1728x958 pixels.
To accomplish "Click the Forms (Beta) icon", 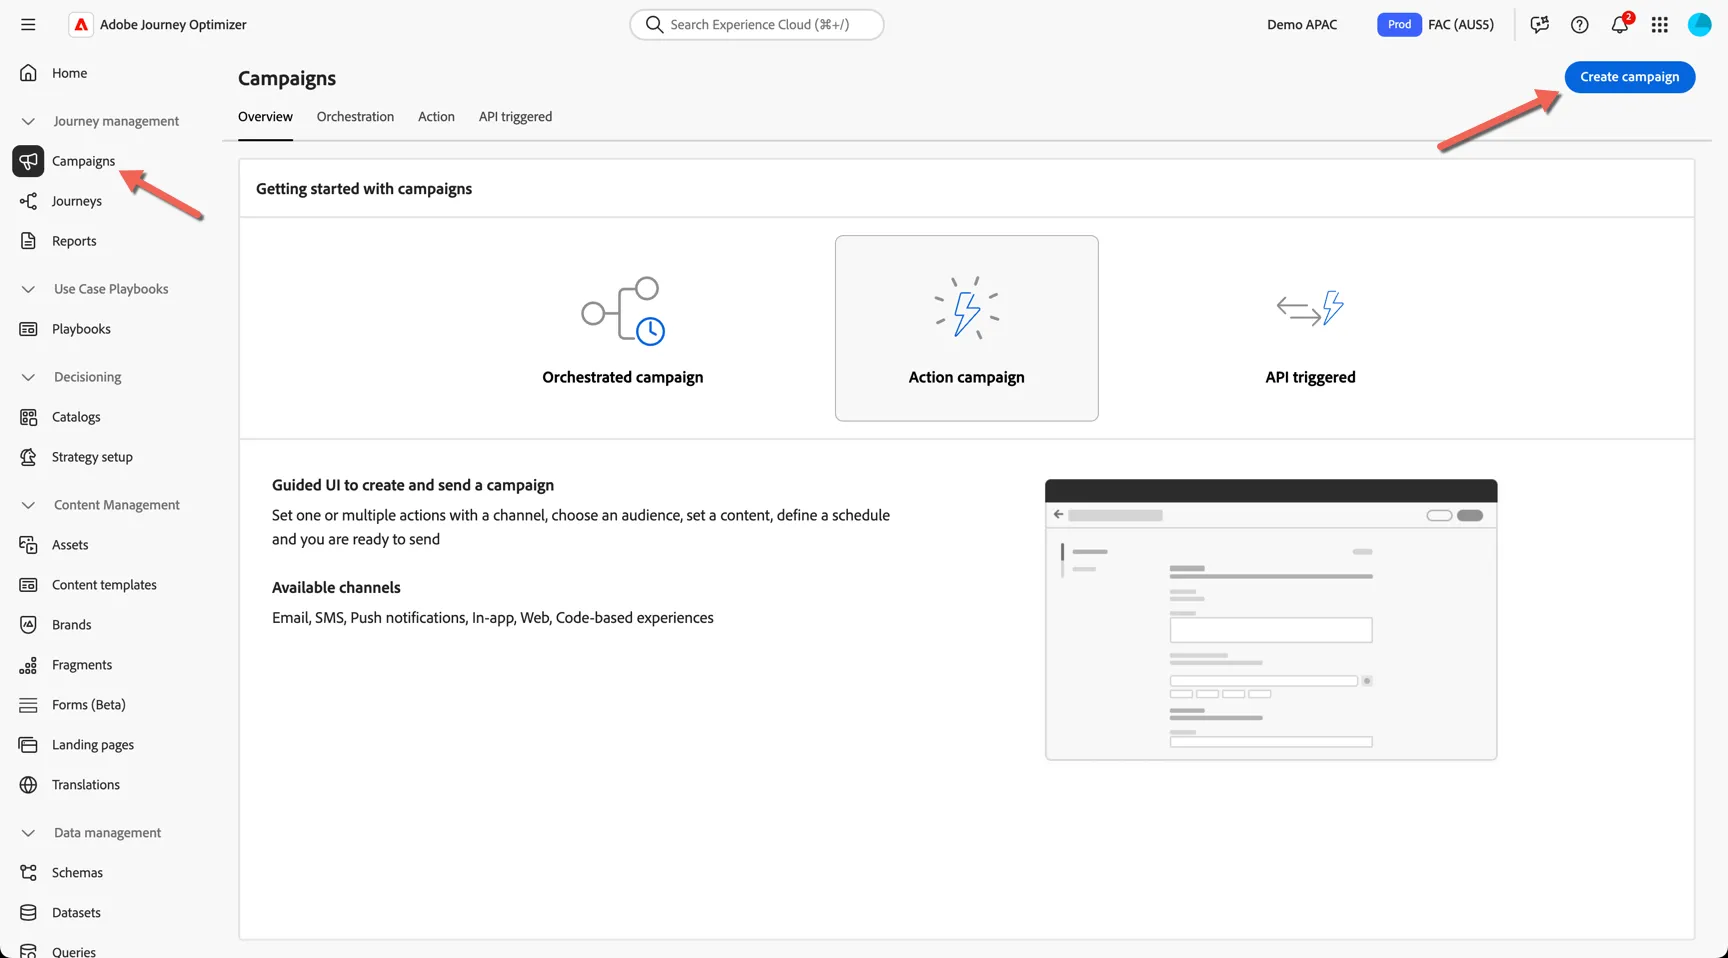I will coord(28,705).
